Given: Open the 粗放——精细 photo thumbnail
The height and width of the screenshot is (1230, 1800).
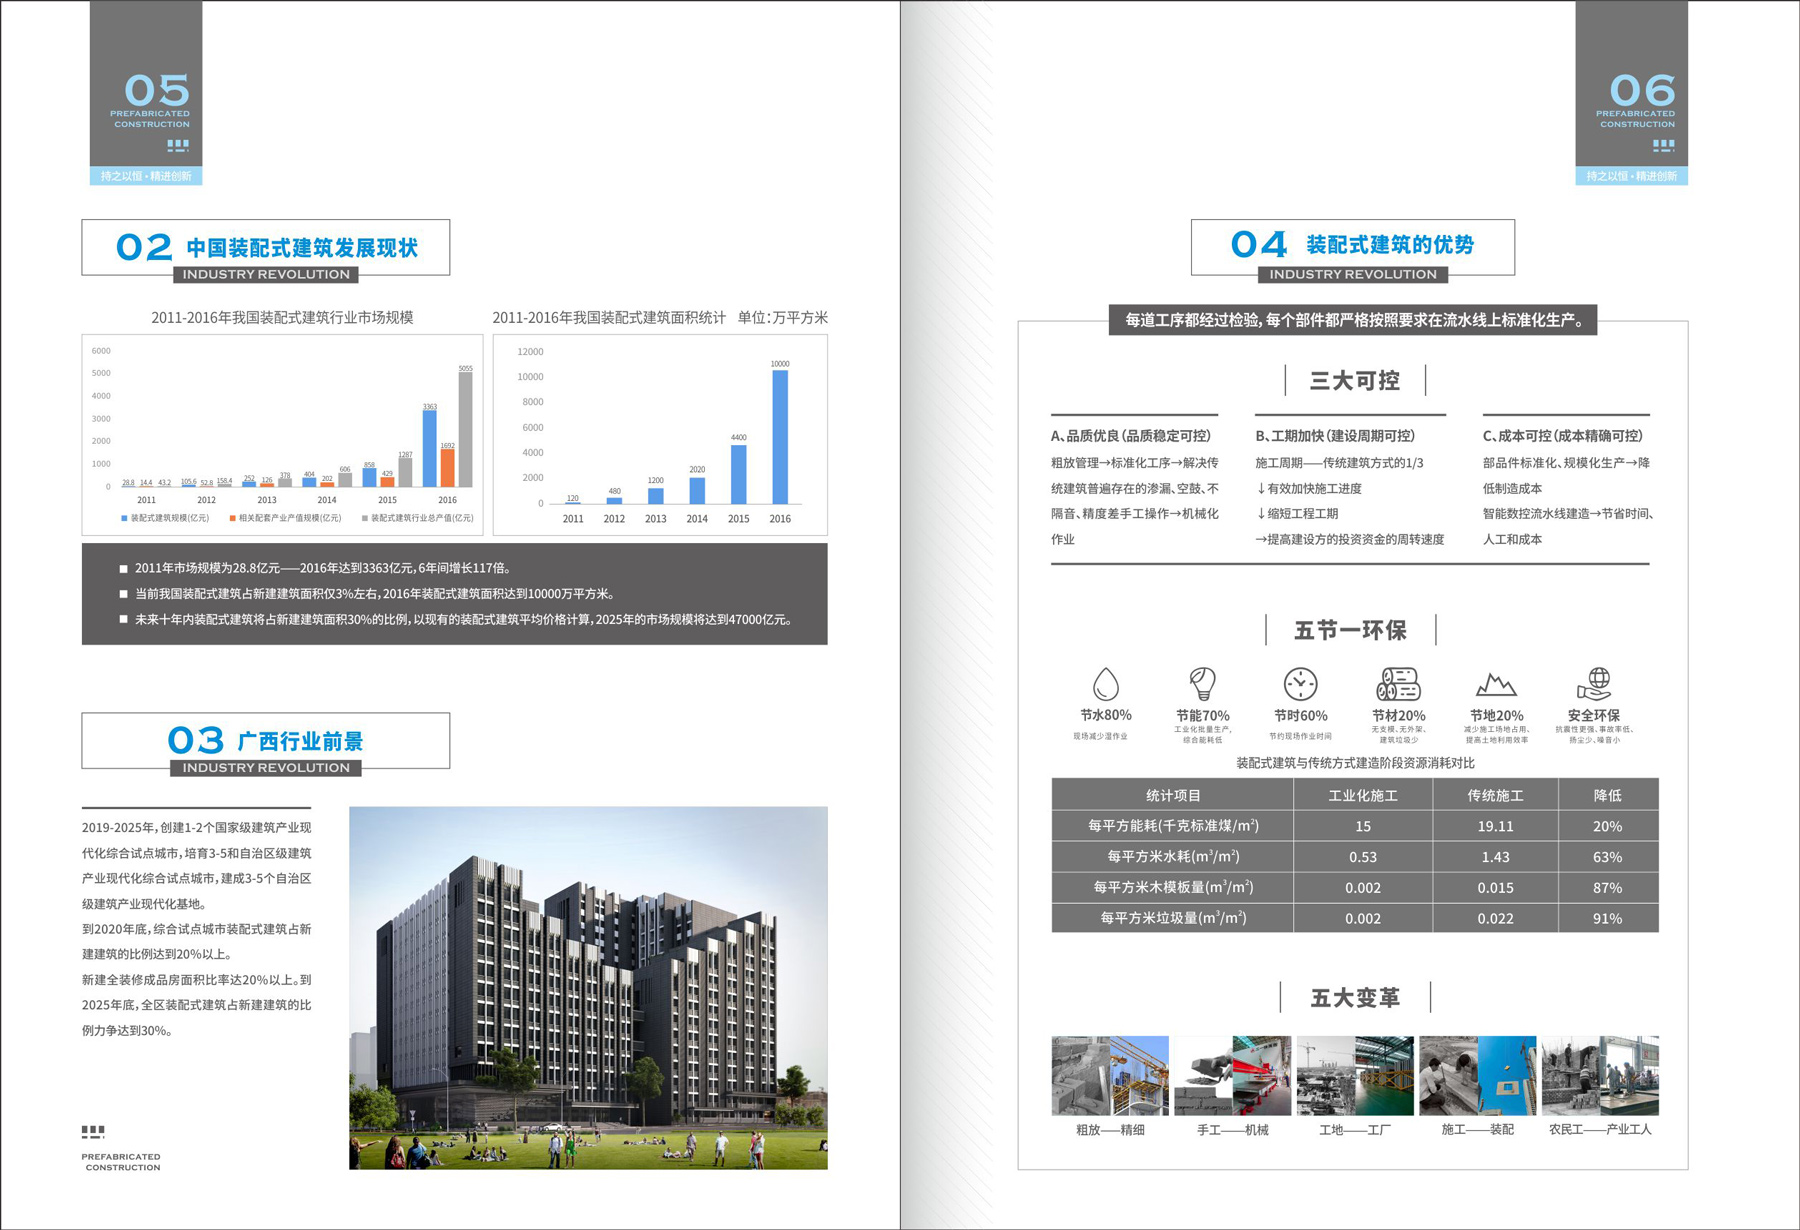Looking at the screenshot, I should pyautogui.click(x=1110, y=1075).
